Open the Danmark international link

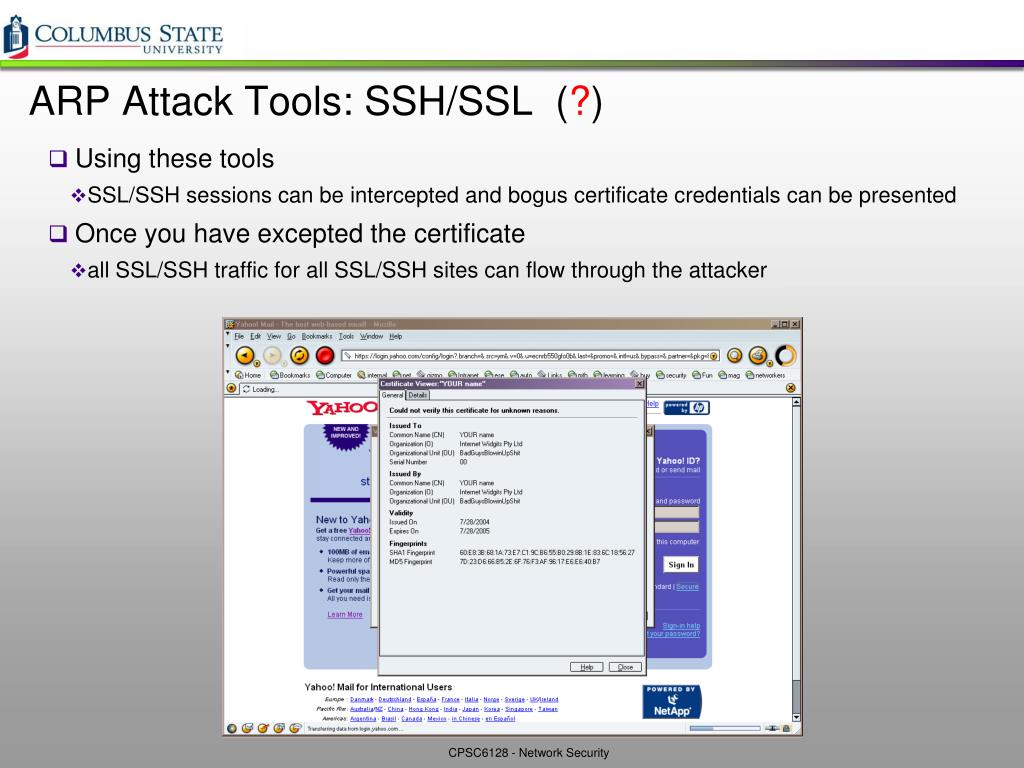(x=362, y=699)
